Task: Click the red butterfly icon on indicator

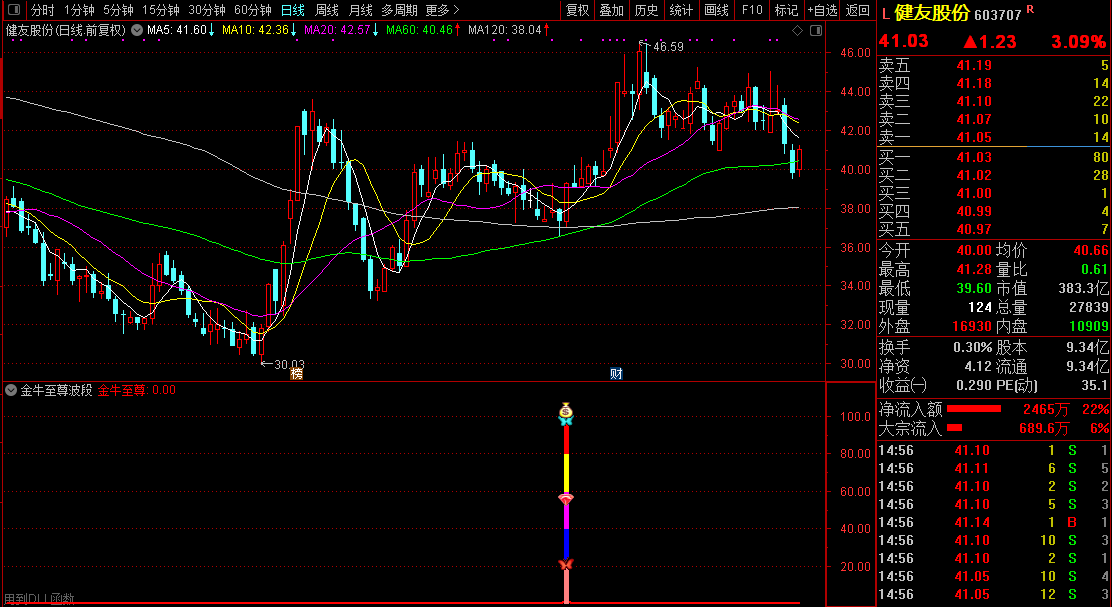Action: [566, 565]
